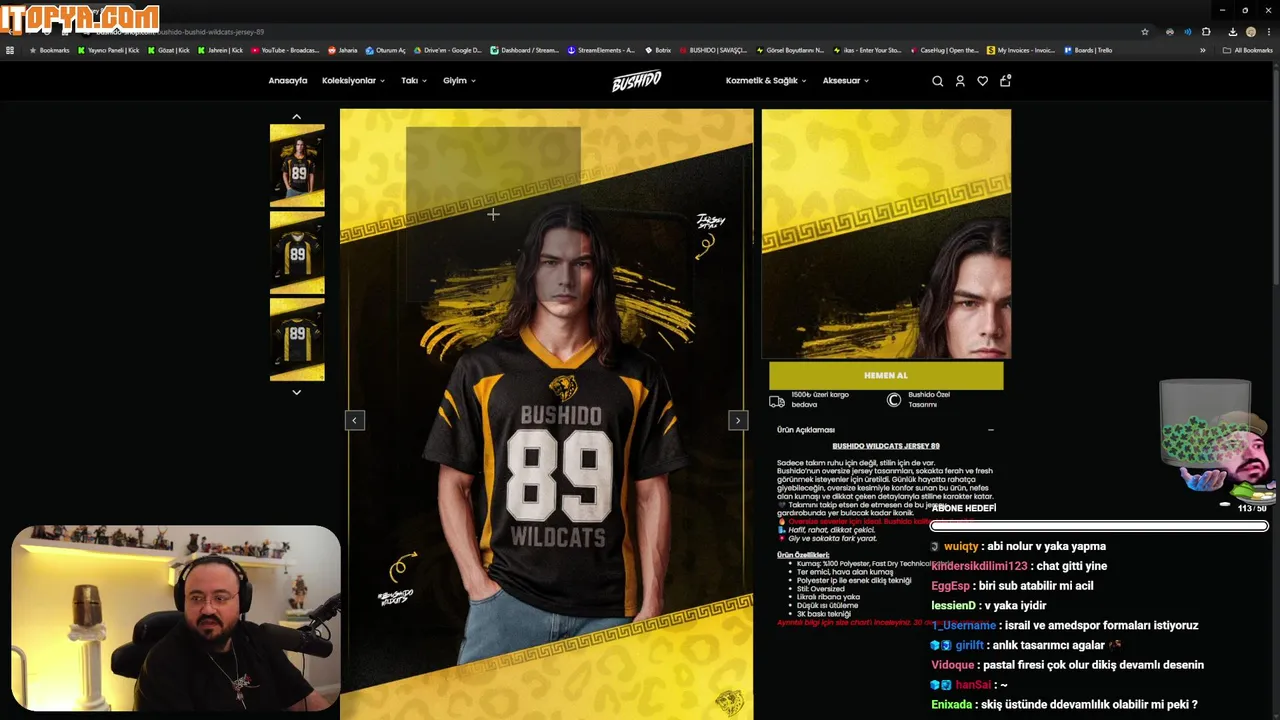Screen dimensions: 1280x720
Task: Open Chrome three-dot menu
Action: [1268, 32]
